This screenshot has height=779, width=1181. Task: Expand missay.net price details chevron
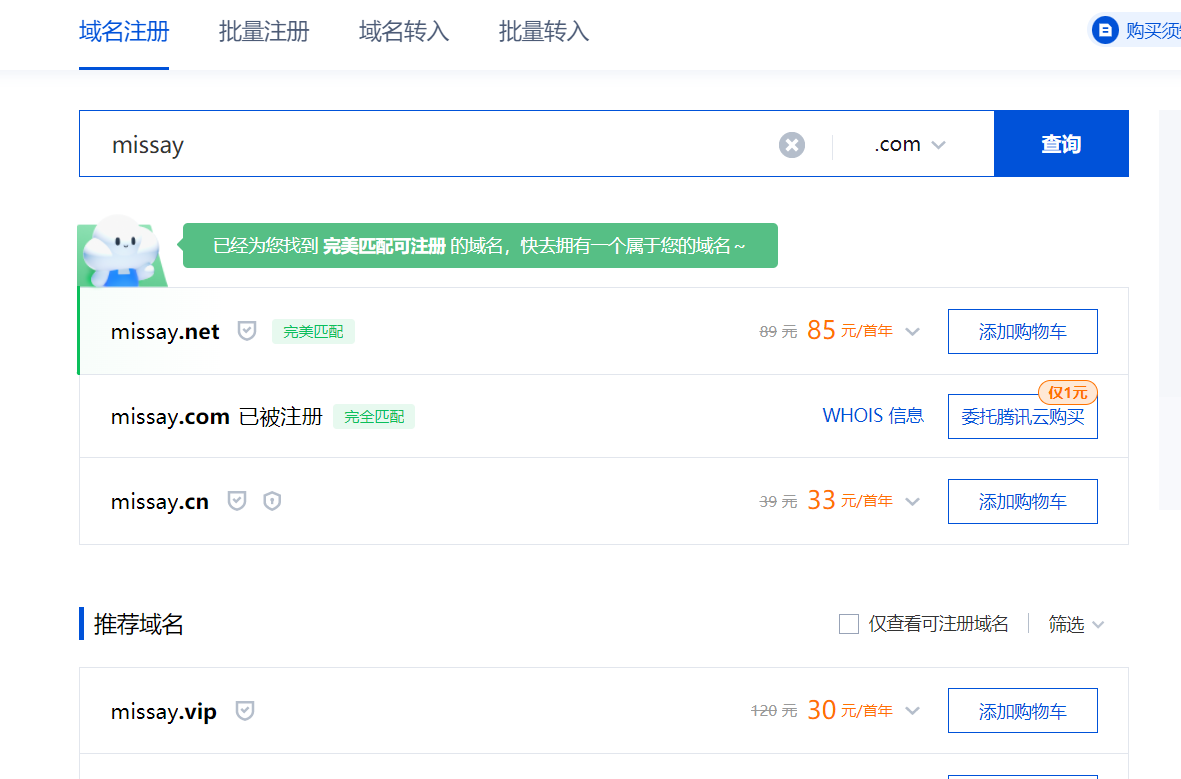[x=912, y=332]
